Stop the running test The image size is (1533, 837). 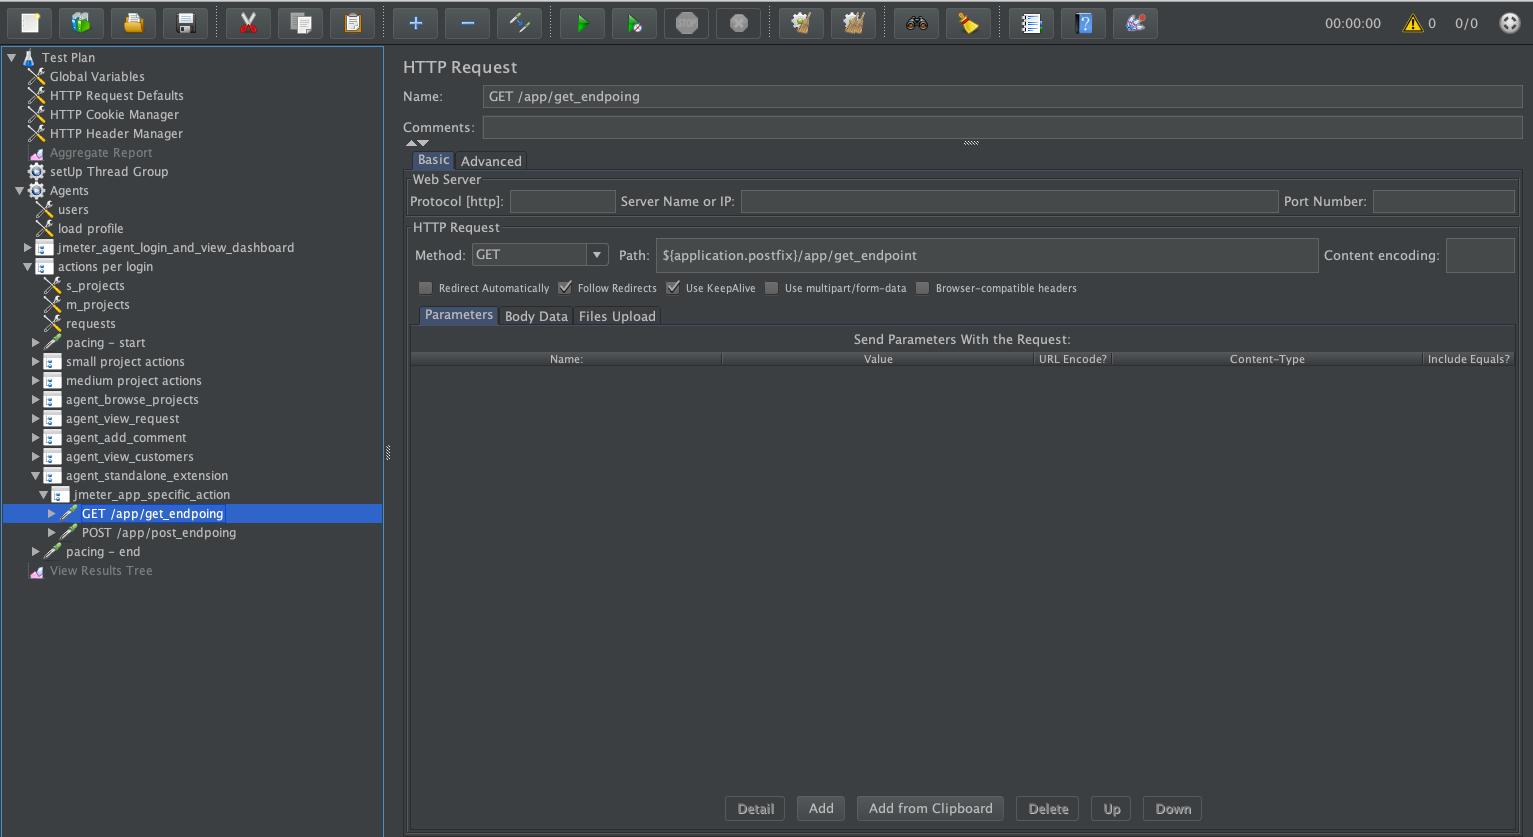686,22
